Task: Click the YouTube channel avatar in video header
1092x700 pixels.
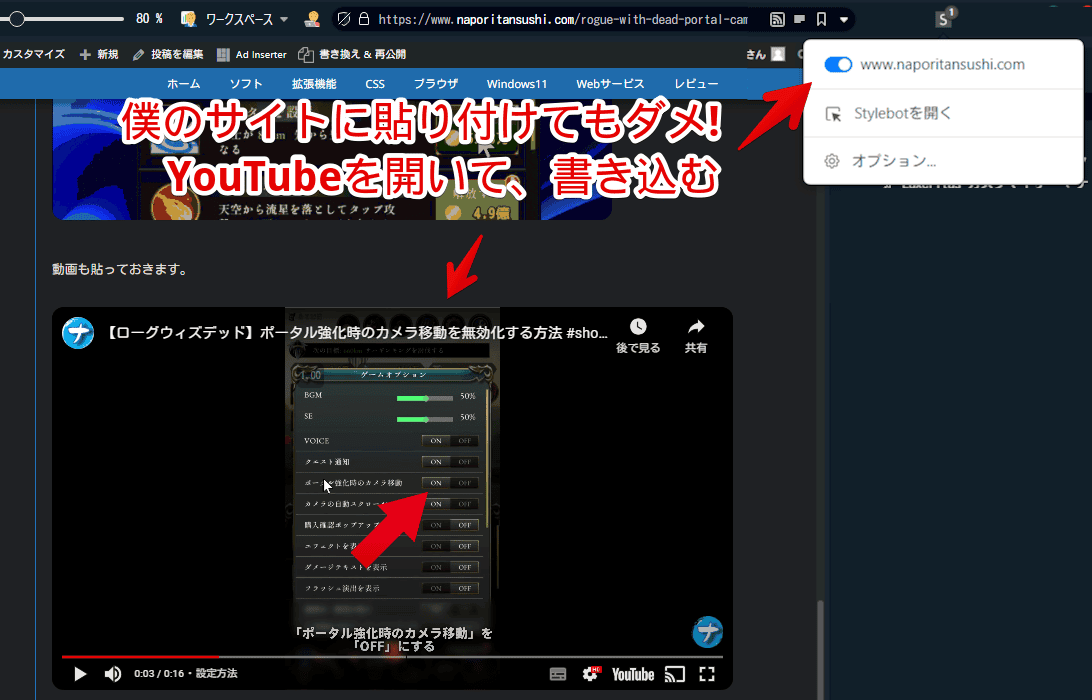Action: pos(78,333)
